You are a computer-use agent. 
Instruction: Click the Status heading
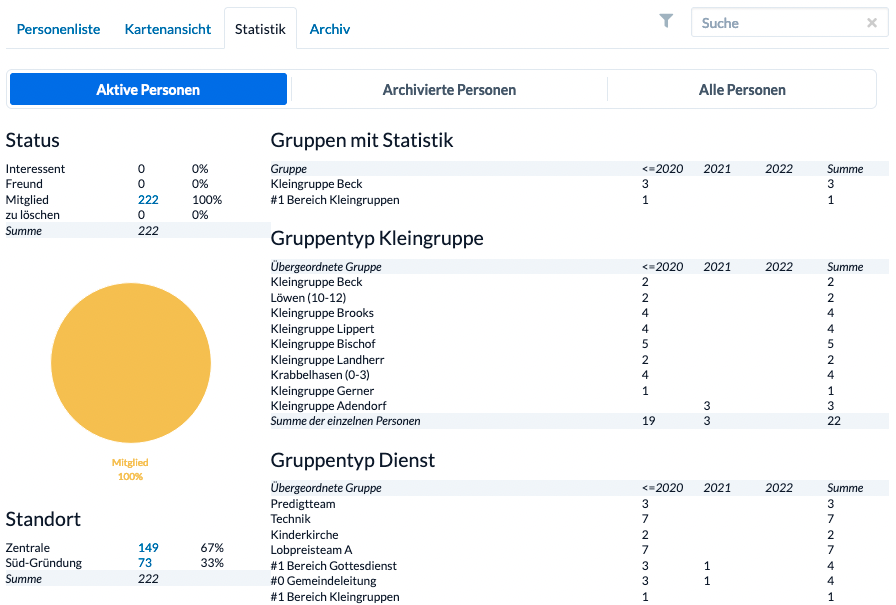tap(33, 141)
